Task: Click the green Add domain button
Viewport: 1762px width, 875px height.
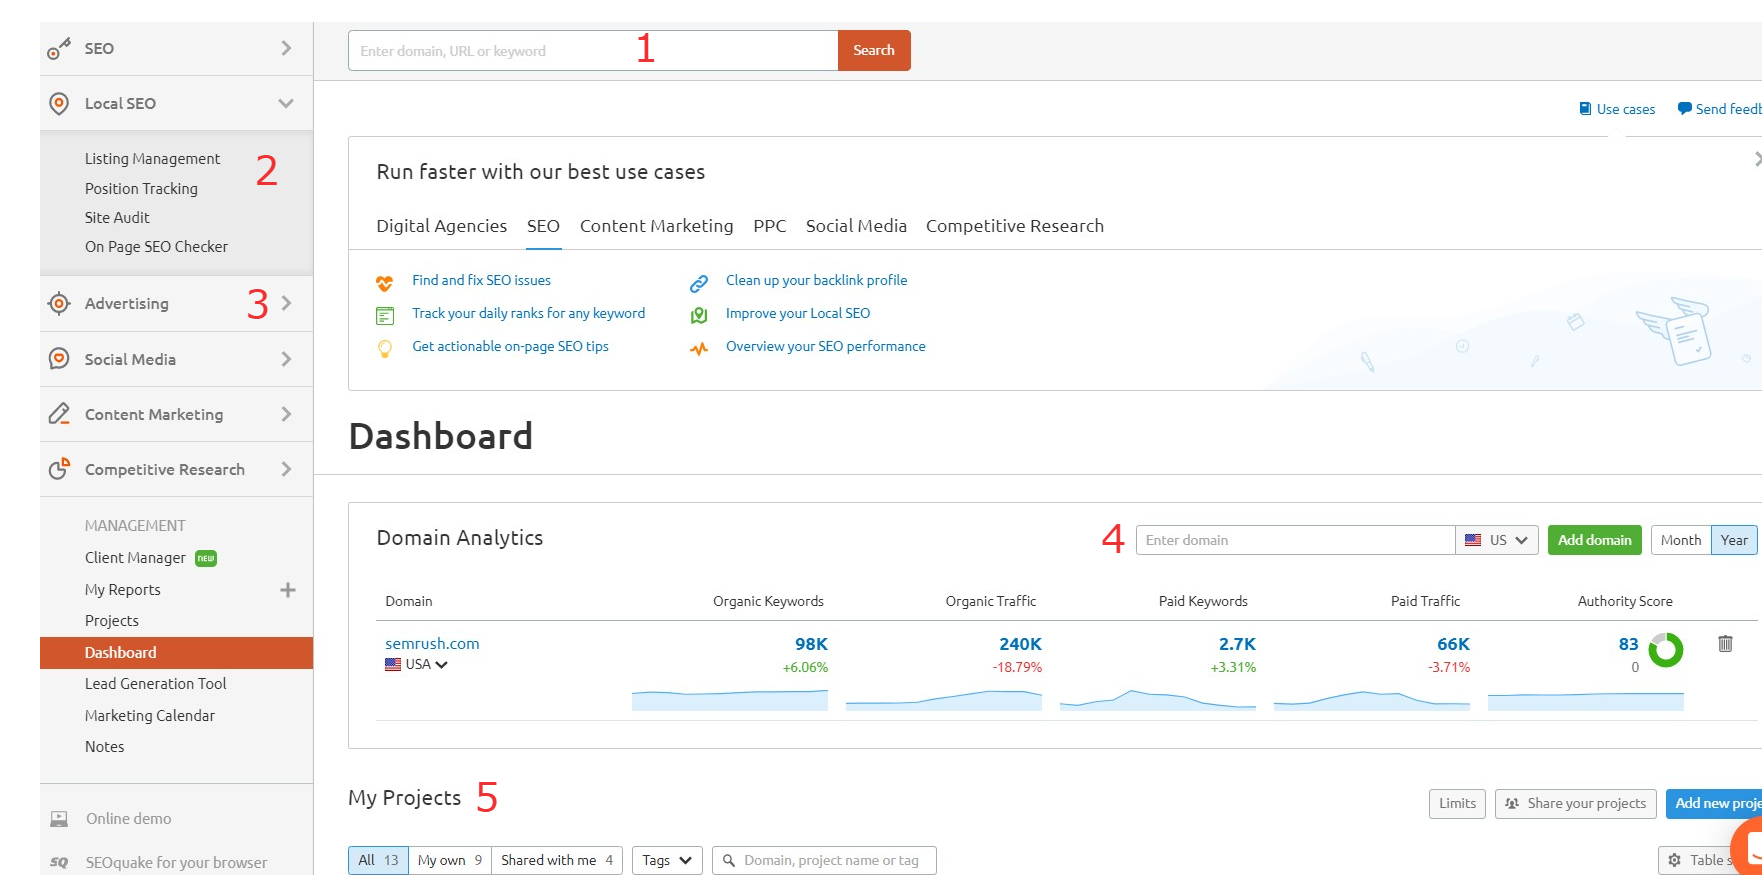Action: click(x=1594, y=540)
